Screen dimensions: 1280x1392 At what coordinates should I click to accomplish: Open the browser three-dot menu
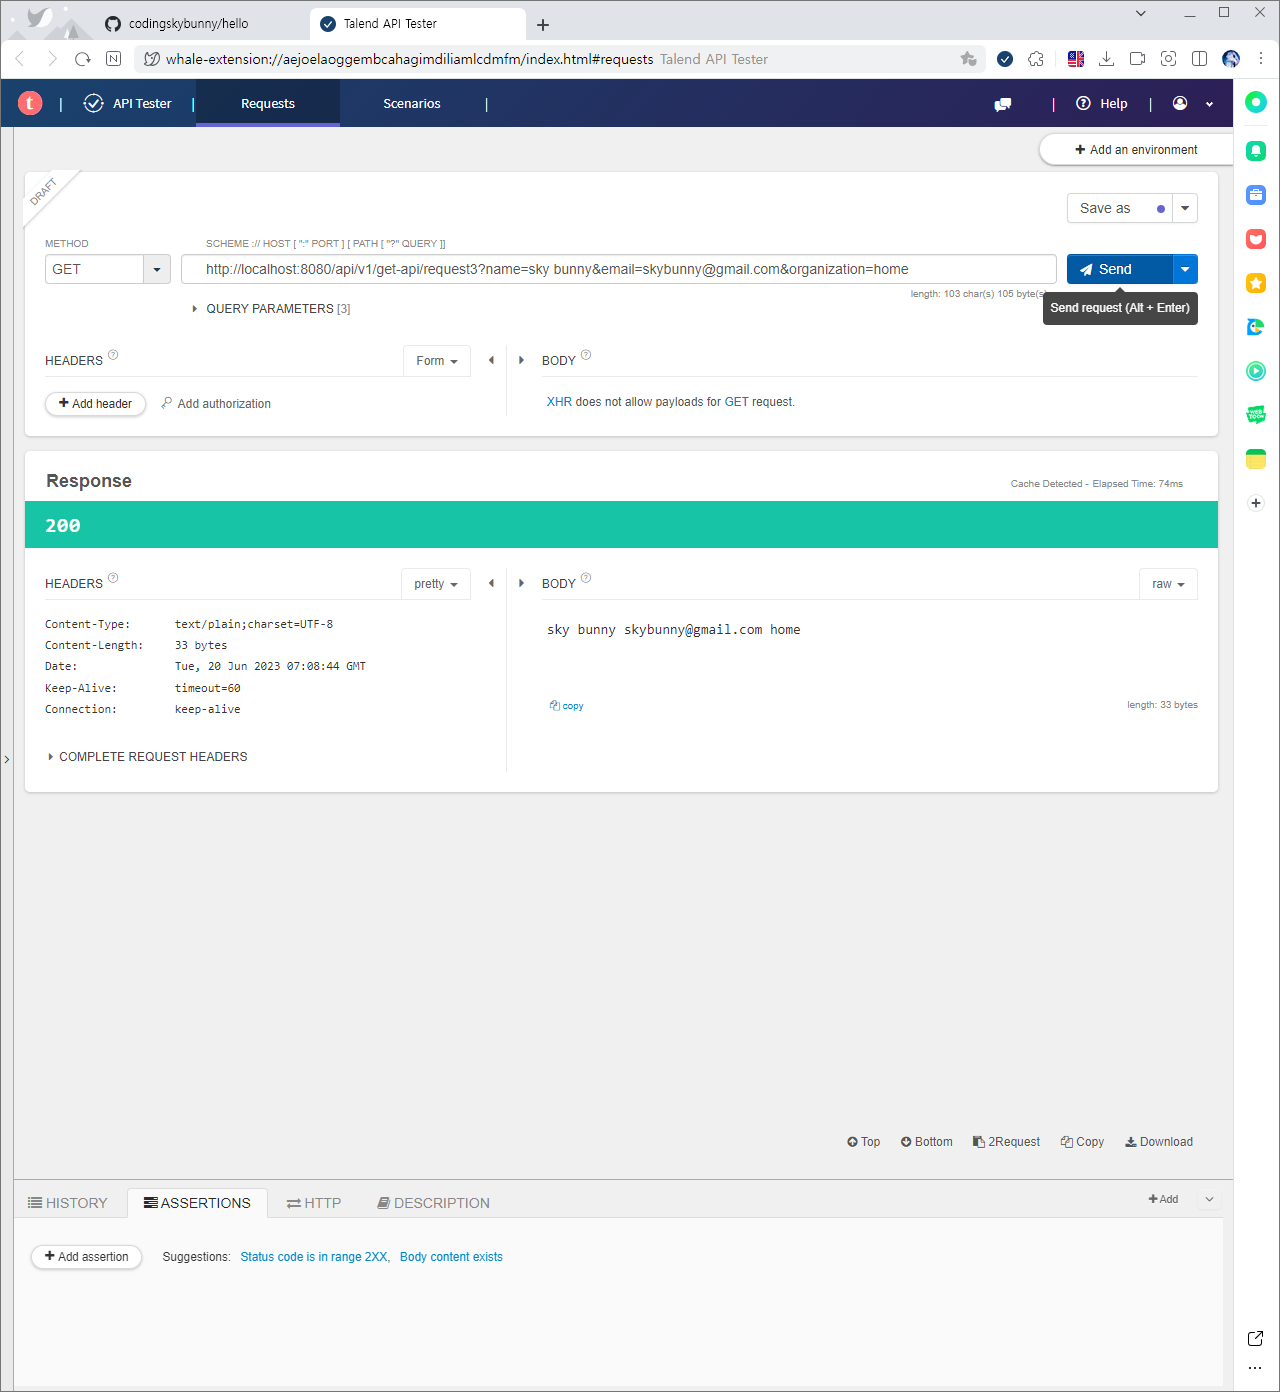click(1261, 59)
